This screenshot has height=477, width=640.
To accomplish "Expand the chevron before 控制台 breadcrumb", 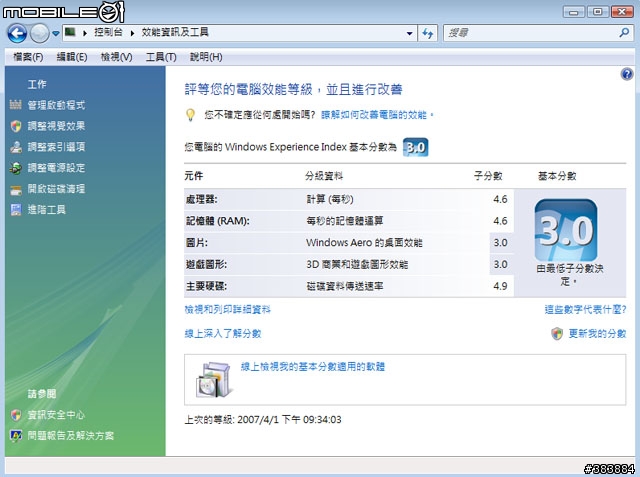I will [x=85, y=33].
